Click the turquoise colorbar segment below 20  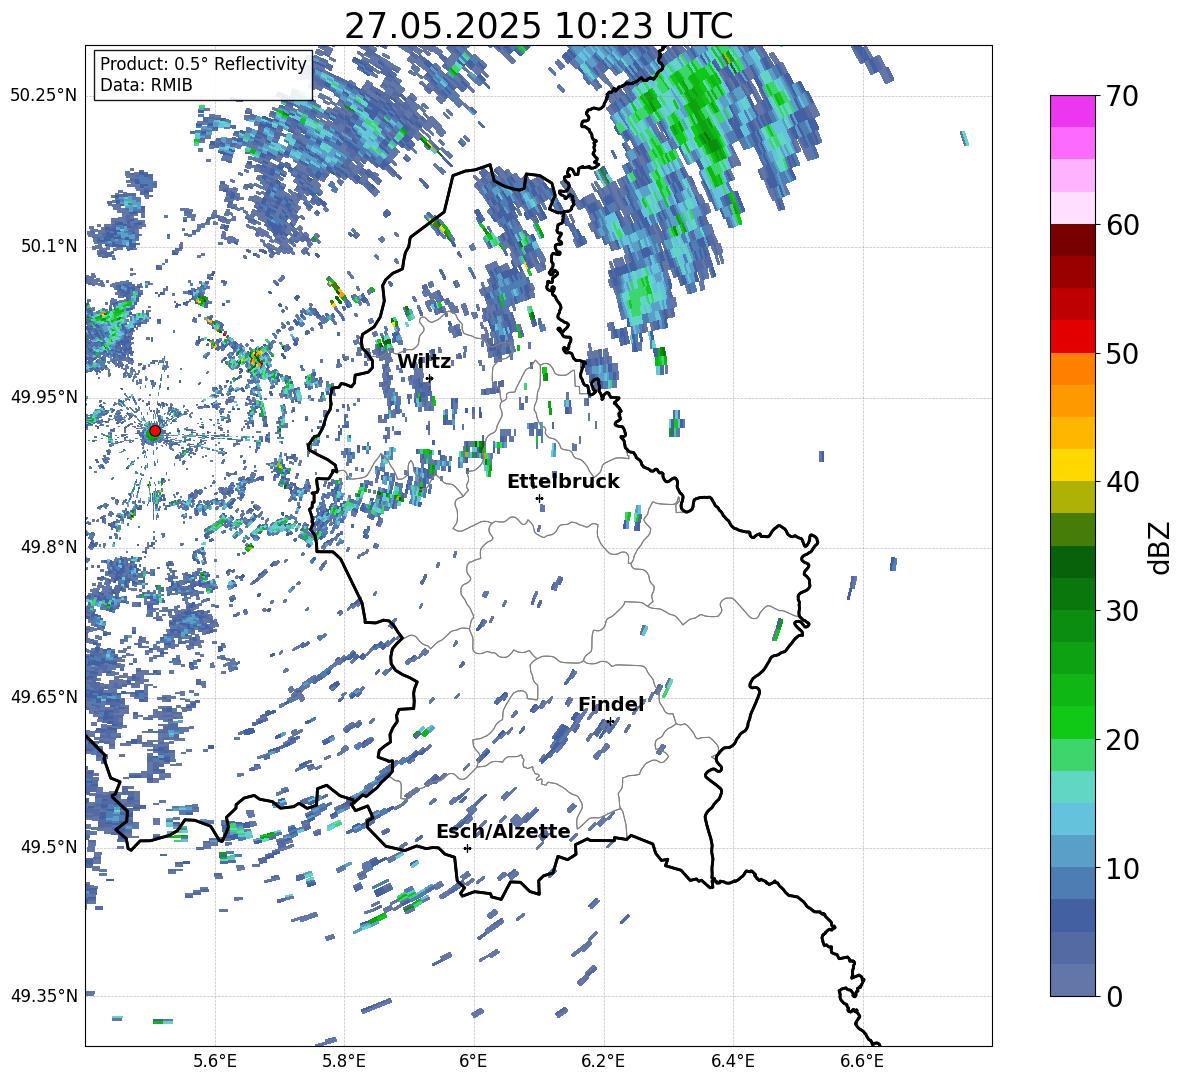[1072, 786]
